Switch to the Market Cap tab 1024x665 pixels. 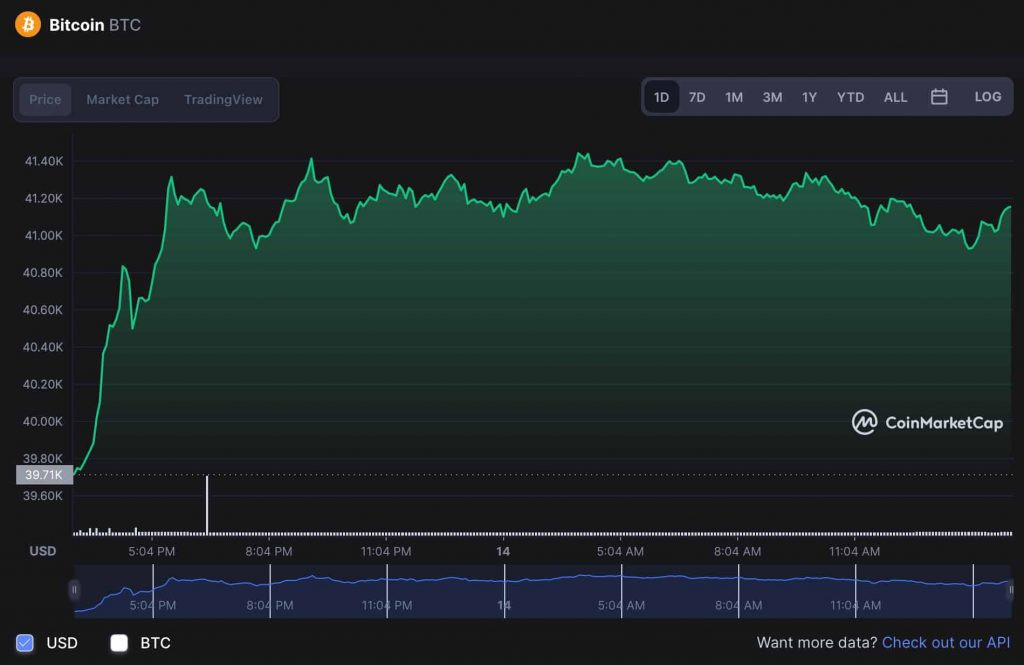click(123, 100)
